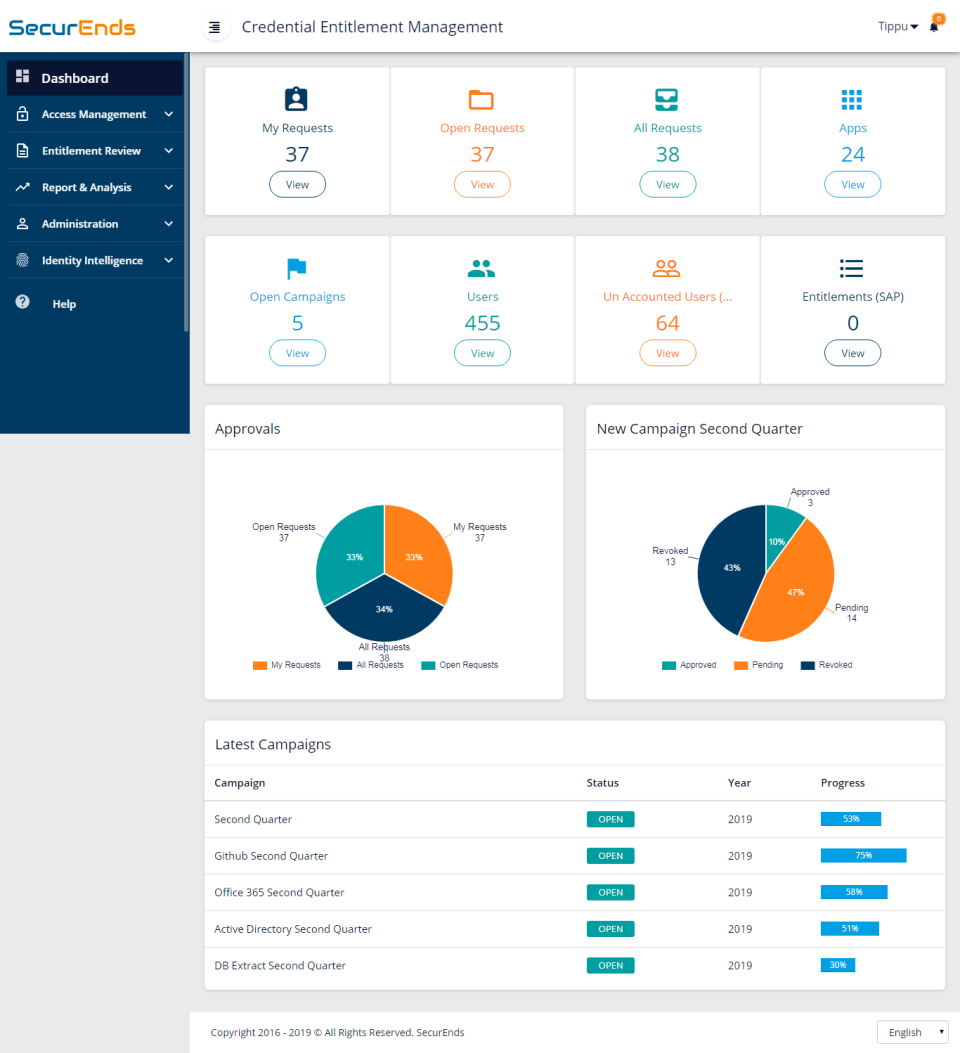Select the All Requests inbox icon
Viewport: 960px width, 1053px height.
point(667,99)
